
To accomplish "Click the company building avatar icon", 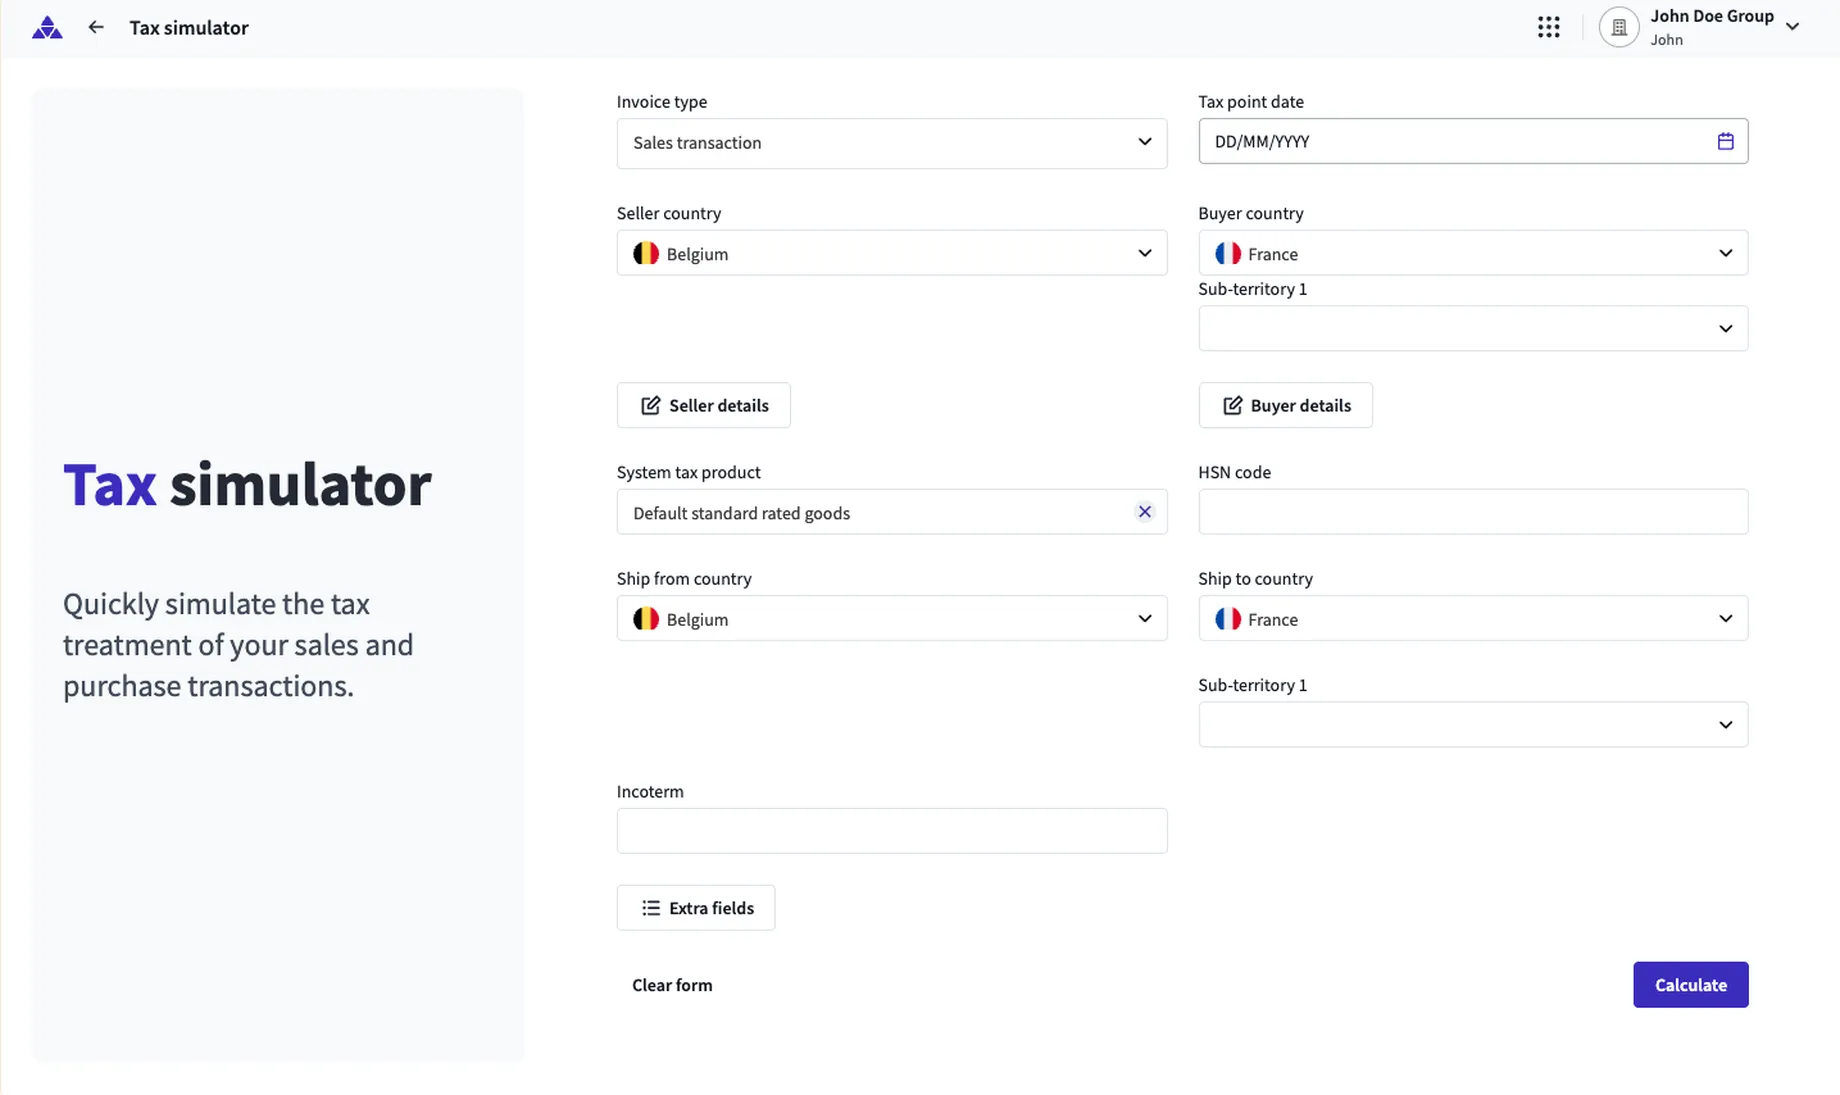I will pyautogui.click(x=1618, y=27).
